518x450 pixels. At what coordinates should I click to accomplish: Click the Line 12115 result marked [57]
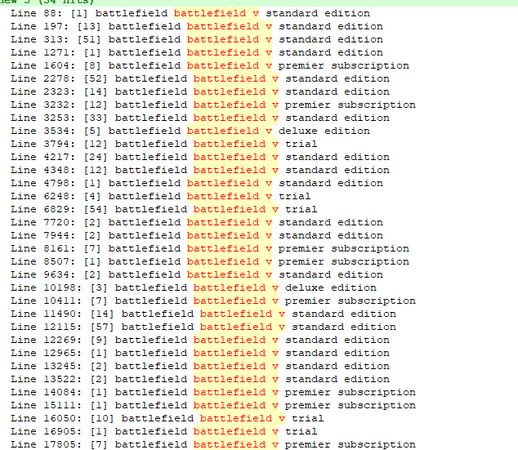point(203,327)
